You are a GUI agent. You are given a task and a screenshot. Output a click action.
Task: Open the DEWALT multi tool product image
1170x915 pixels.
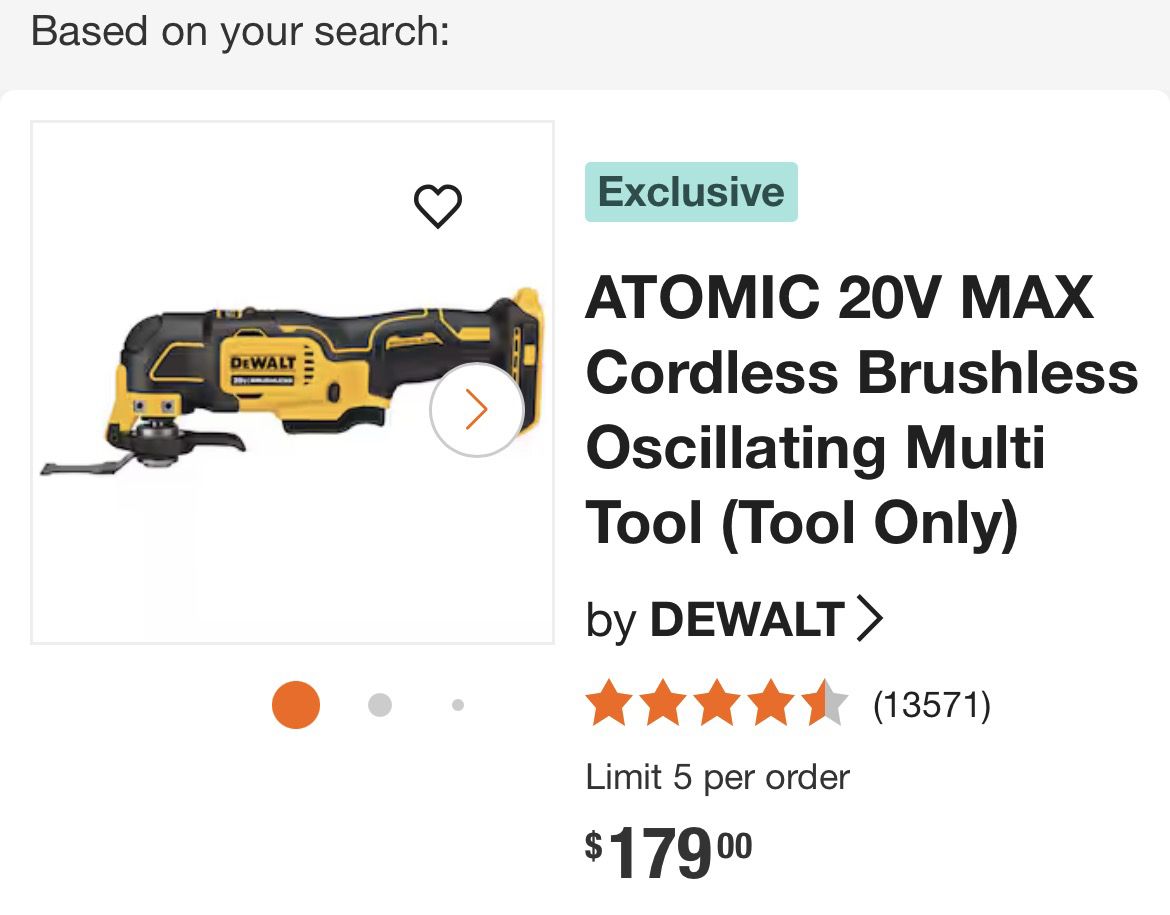tap(292, 382)
